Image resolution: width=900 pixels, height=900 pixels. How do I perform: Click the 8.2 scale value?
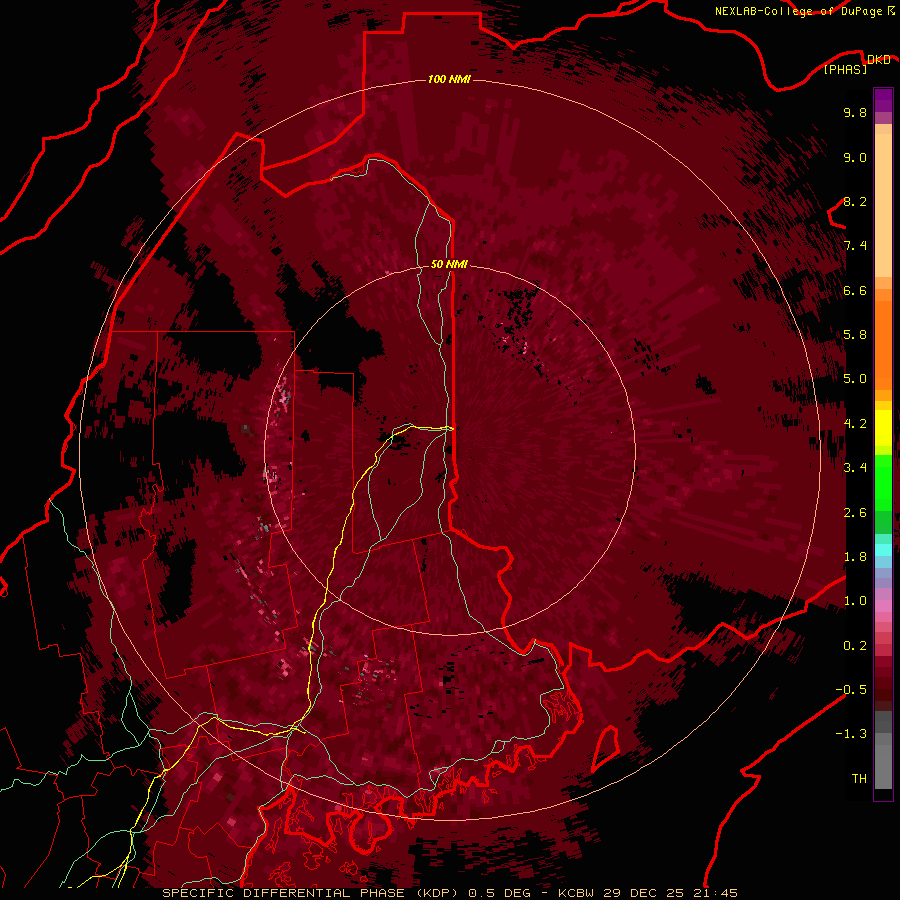(x=855, y=201)
